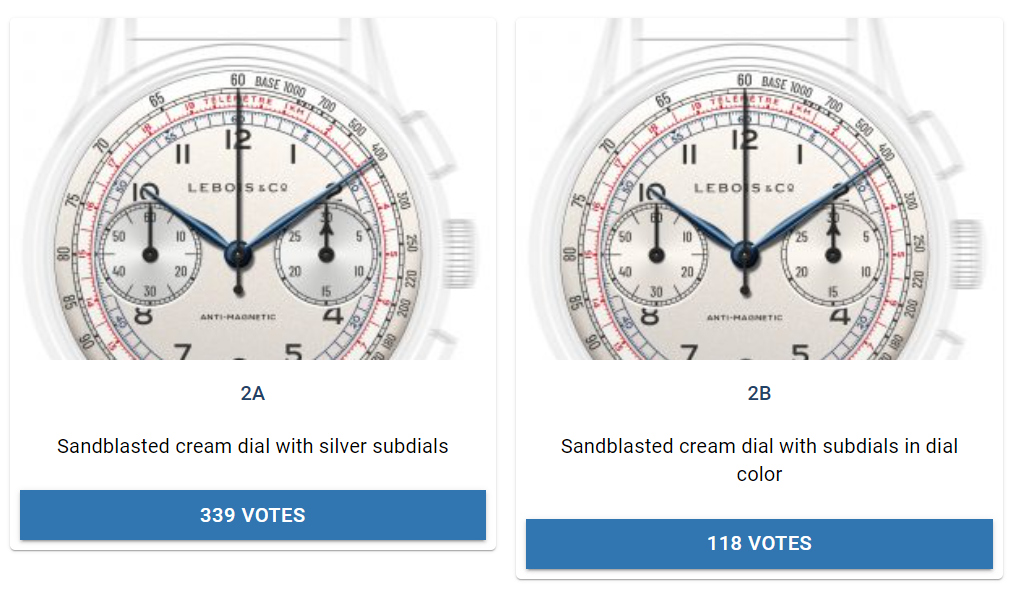
Task: Click the 339 VOTES button
Action: tap(253, 515)
